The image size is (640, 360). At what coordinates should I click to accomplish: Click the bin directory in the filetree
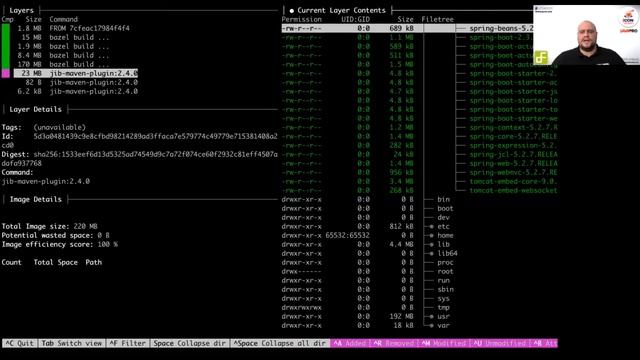click(x=443, y=199)
